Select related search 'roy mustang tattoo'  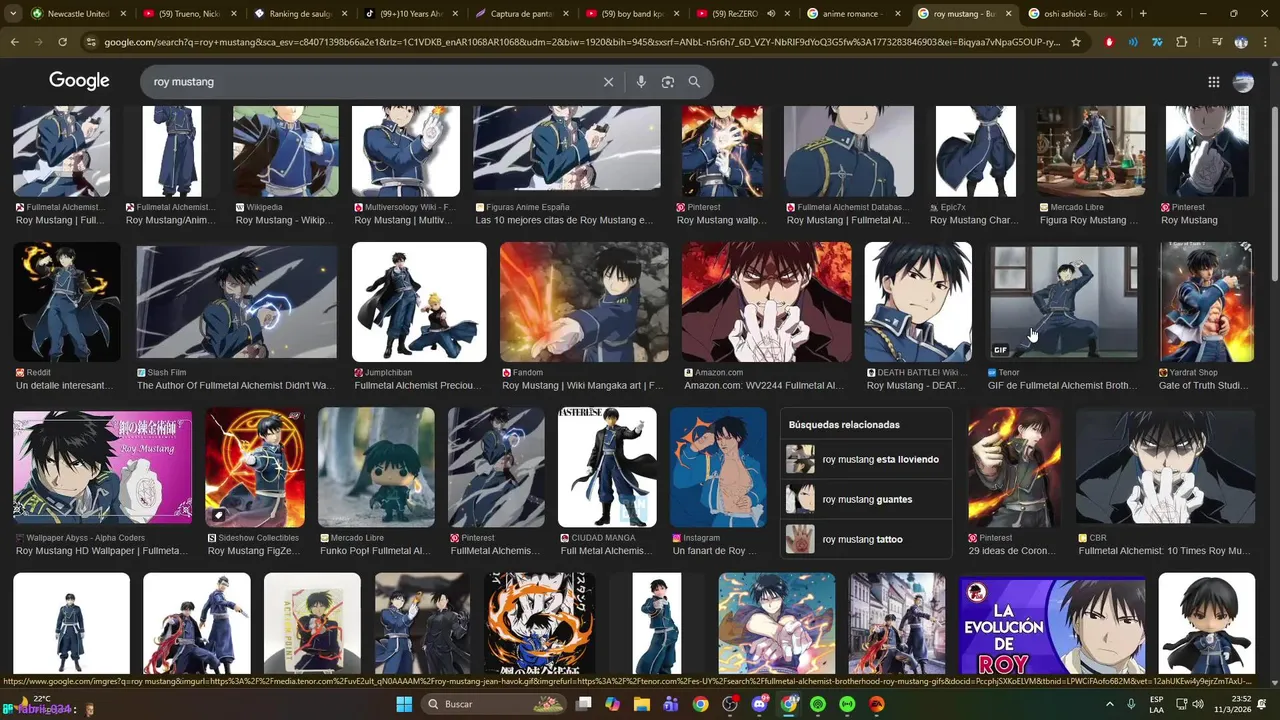tap(866, 539)
